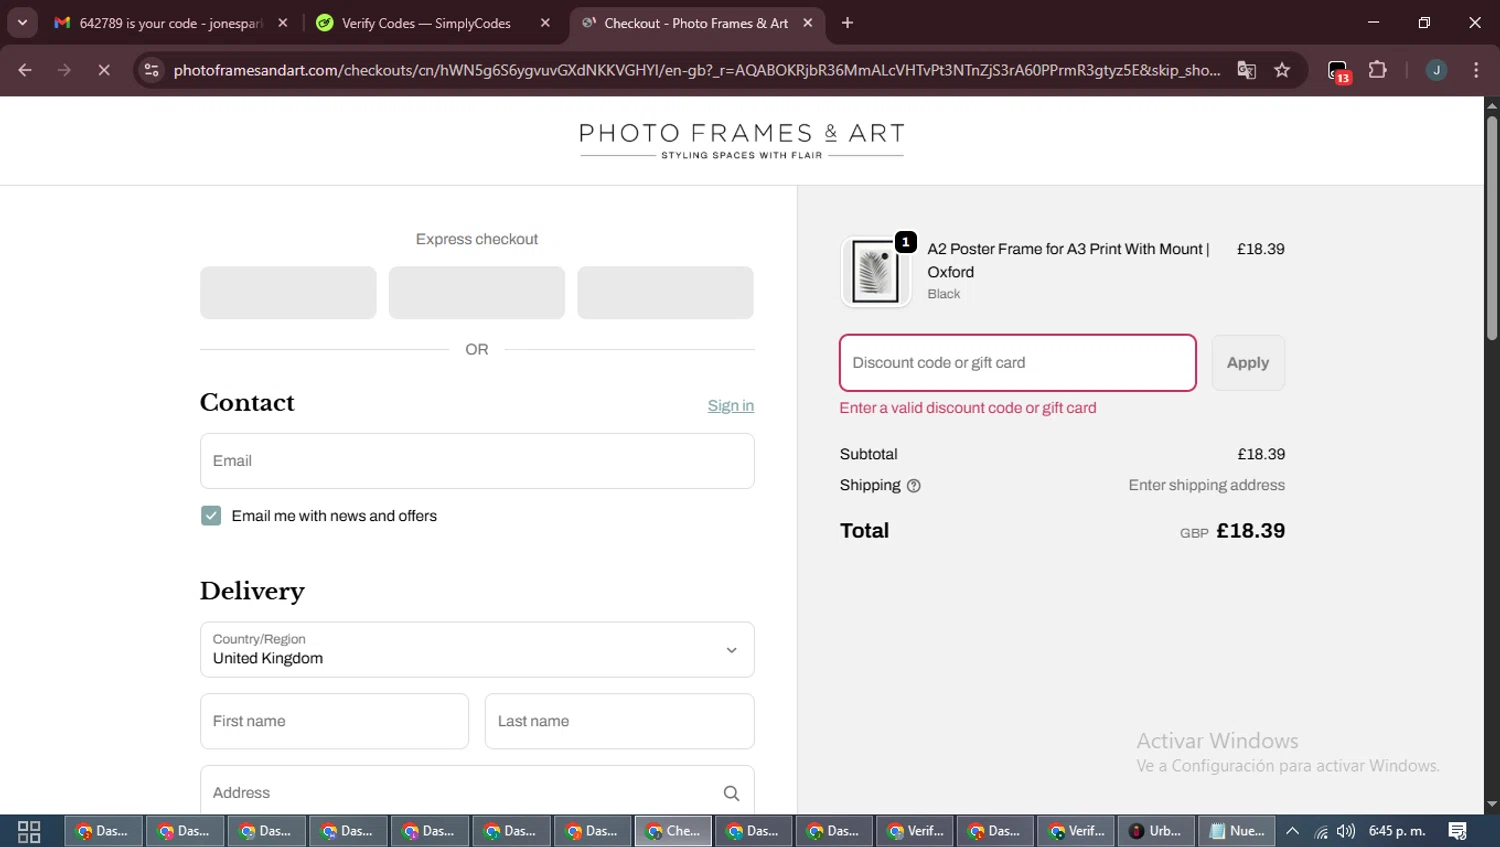Go back to the previous page
This screenshot has height=847, width=1500.
[x=25, y=70]
